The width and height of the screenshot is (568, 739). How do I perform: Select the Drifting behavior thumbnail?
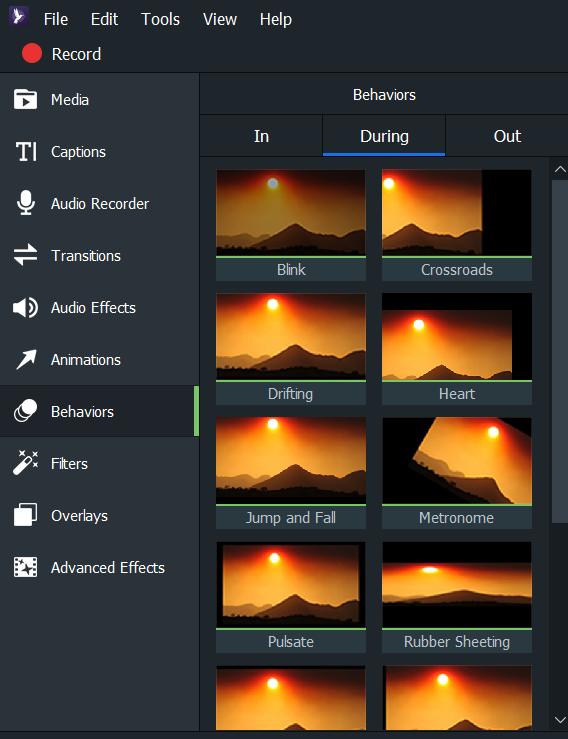point(291,337)
